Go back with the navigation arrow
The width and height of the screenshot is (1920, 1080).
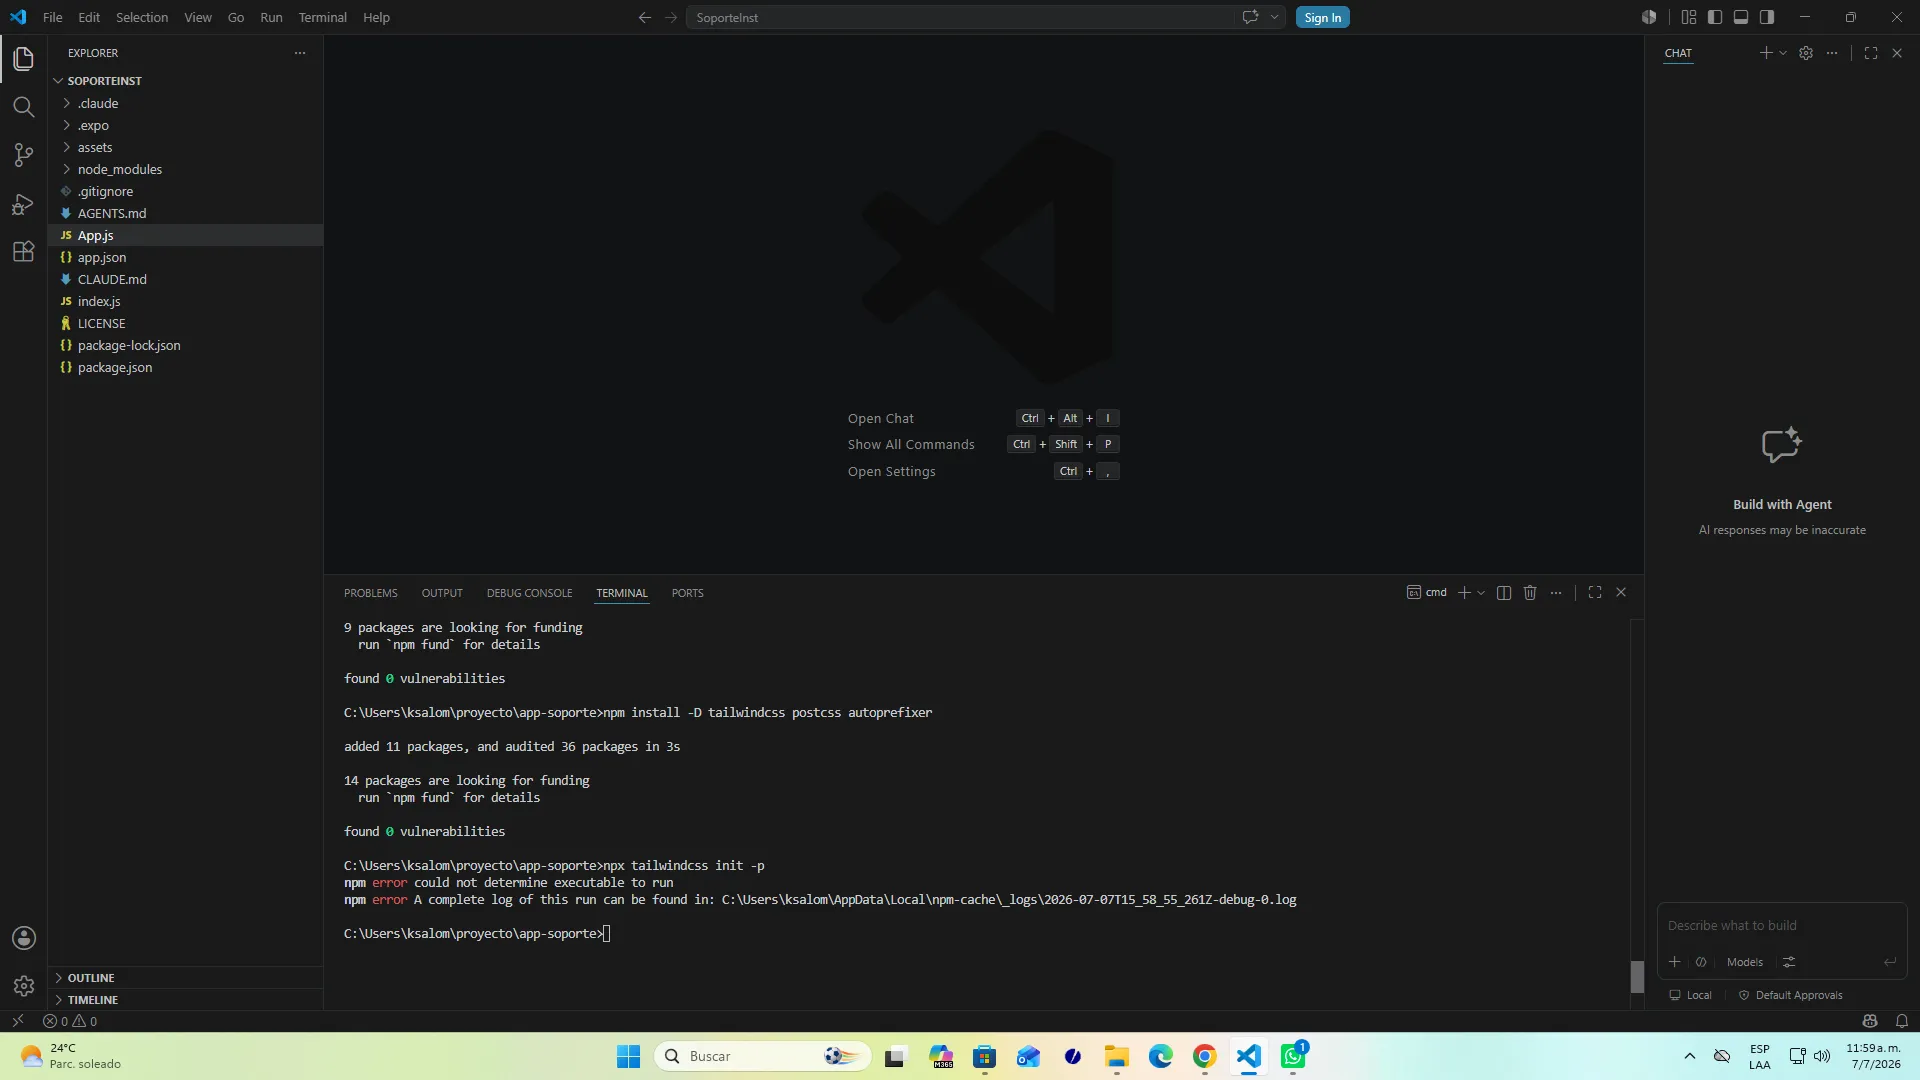click(x=645, y=18)
